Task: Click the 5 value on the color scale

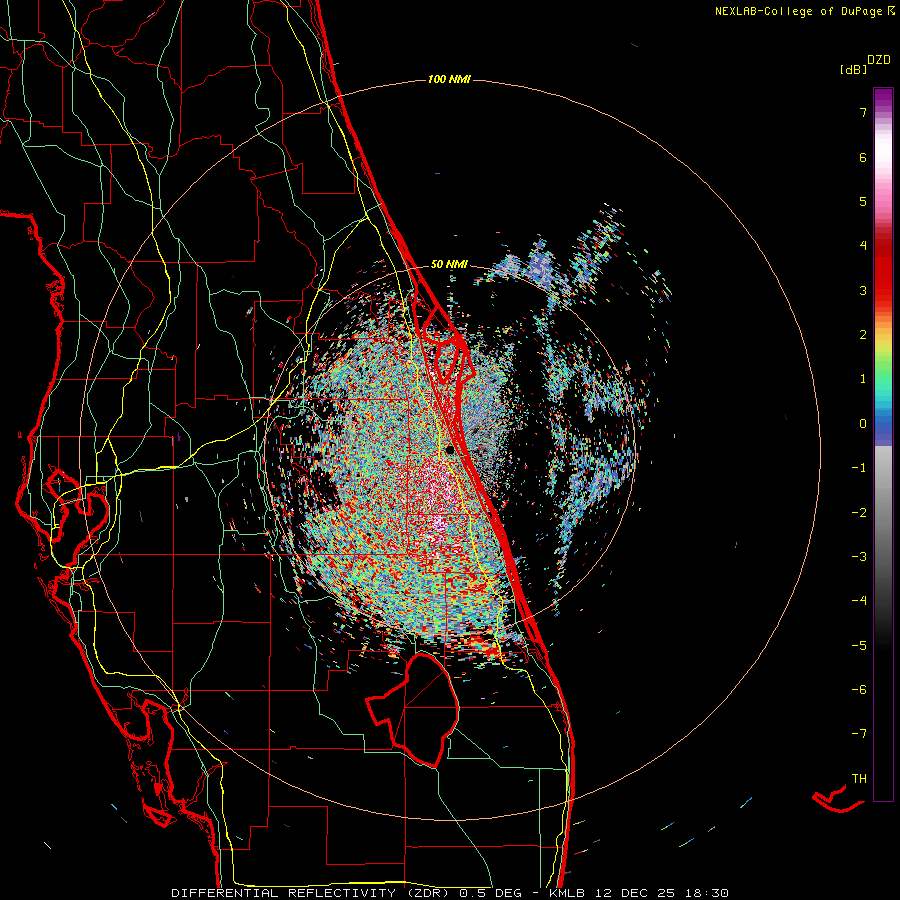Action: [863, 201]
